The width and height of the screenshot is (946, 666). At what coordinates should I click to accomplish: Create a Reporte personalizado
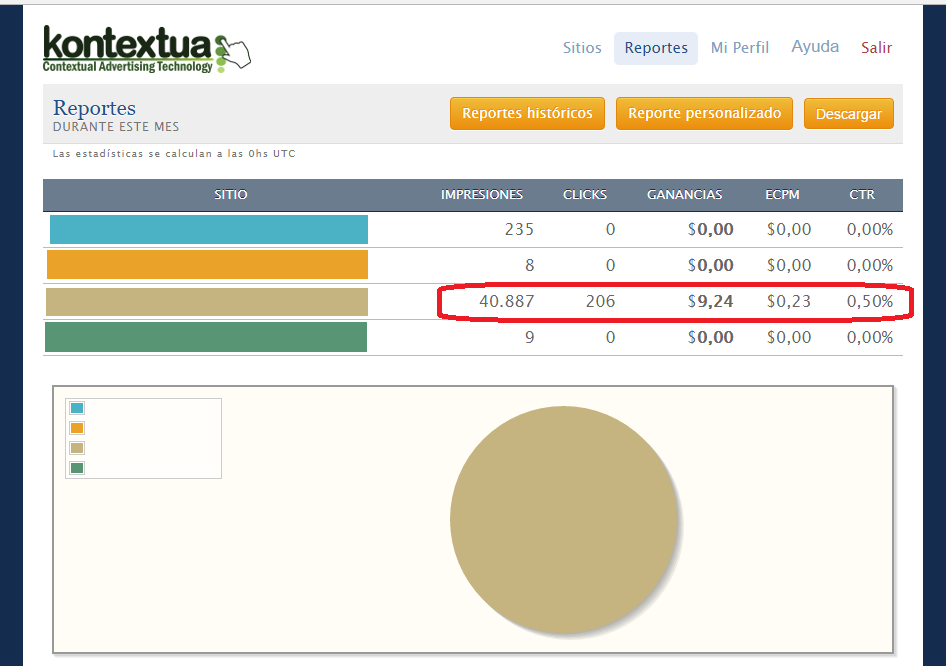pyautogui.click(x=704, y=113)
